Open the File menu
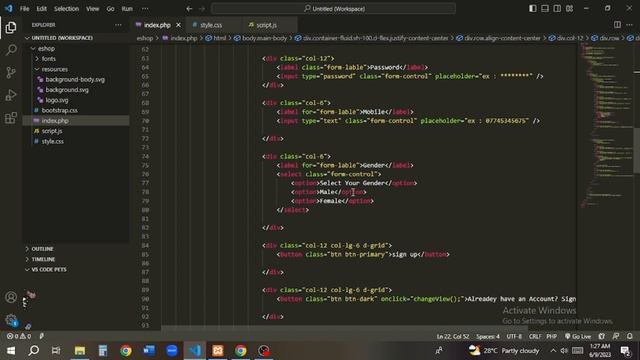This screenshot has width=640, height=360. pyautogui.click(x=24, y=9)
